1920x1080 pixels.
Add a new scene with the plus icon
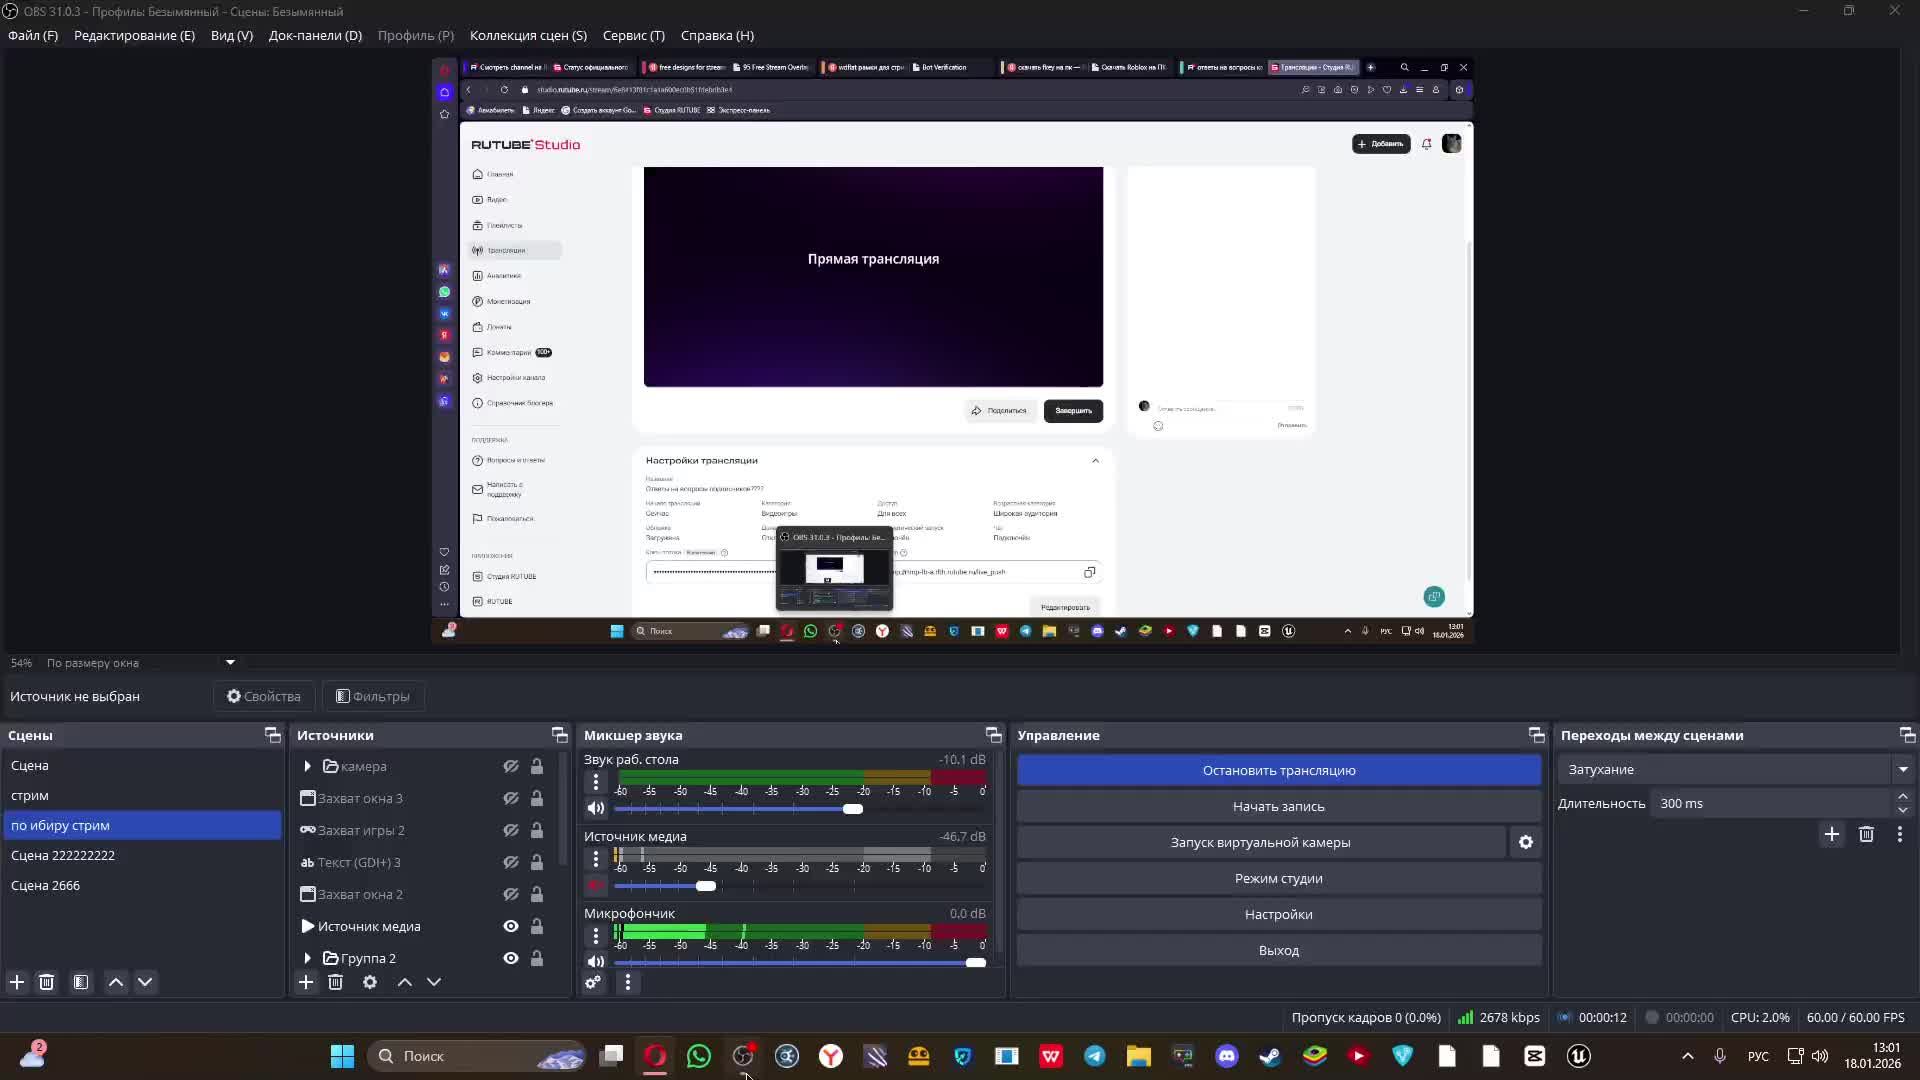coord(17,982)
